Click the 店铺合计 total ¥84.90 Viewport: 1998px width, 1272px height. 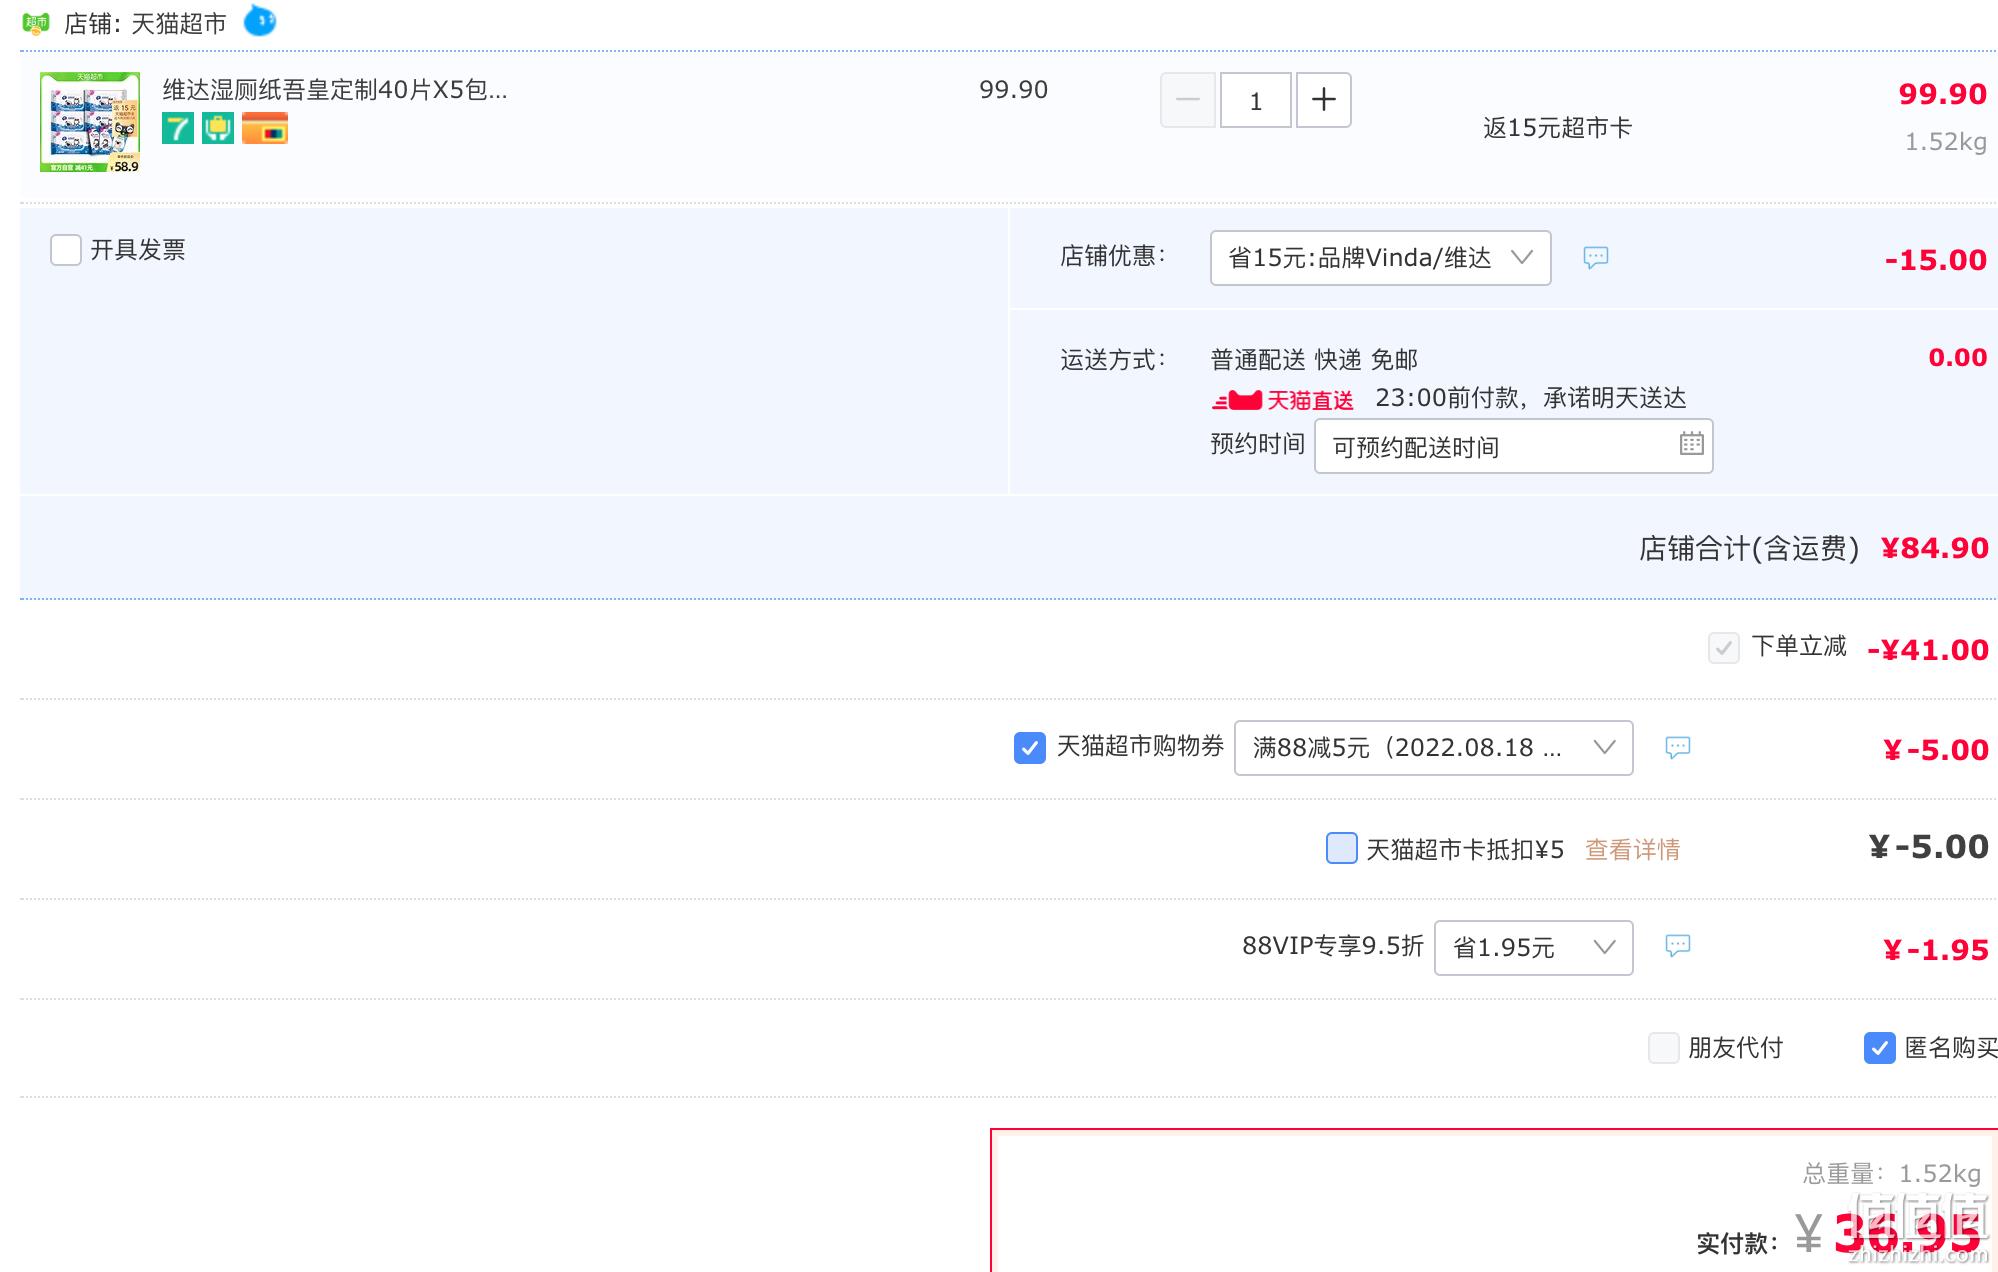[x=1935, y=548]
